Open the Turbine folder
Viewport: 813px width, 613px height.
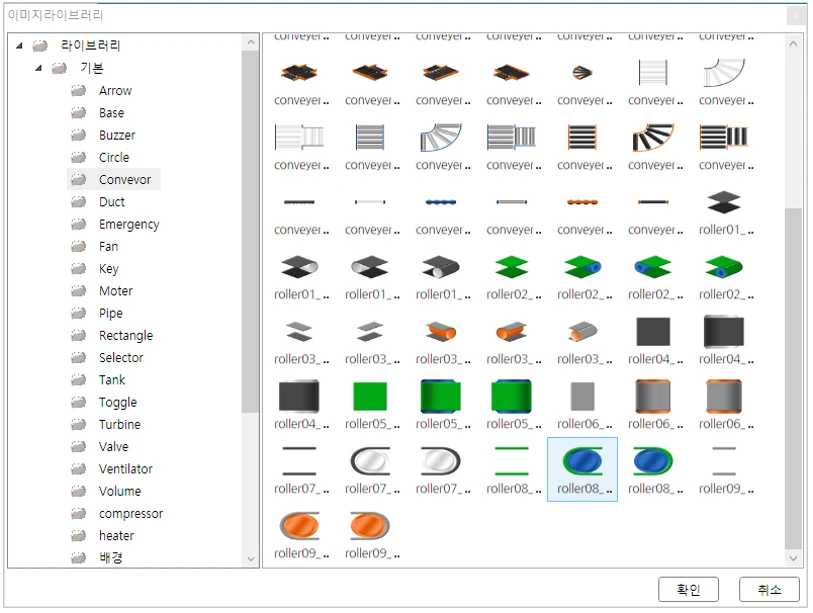120,425
